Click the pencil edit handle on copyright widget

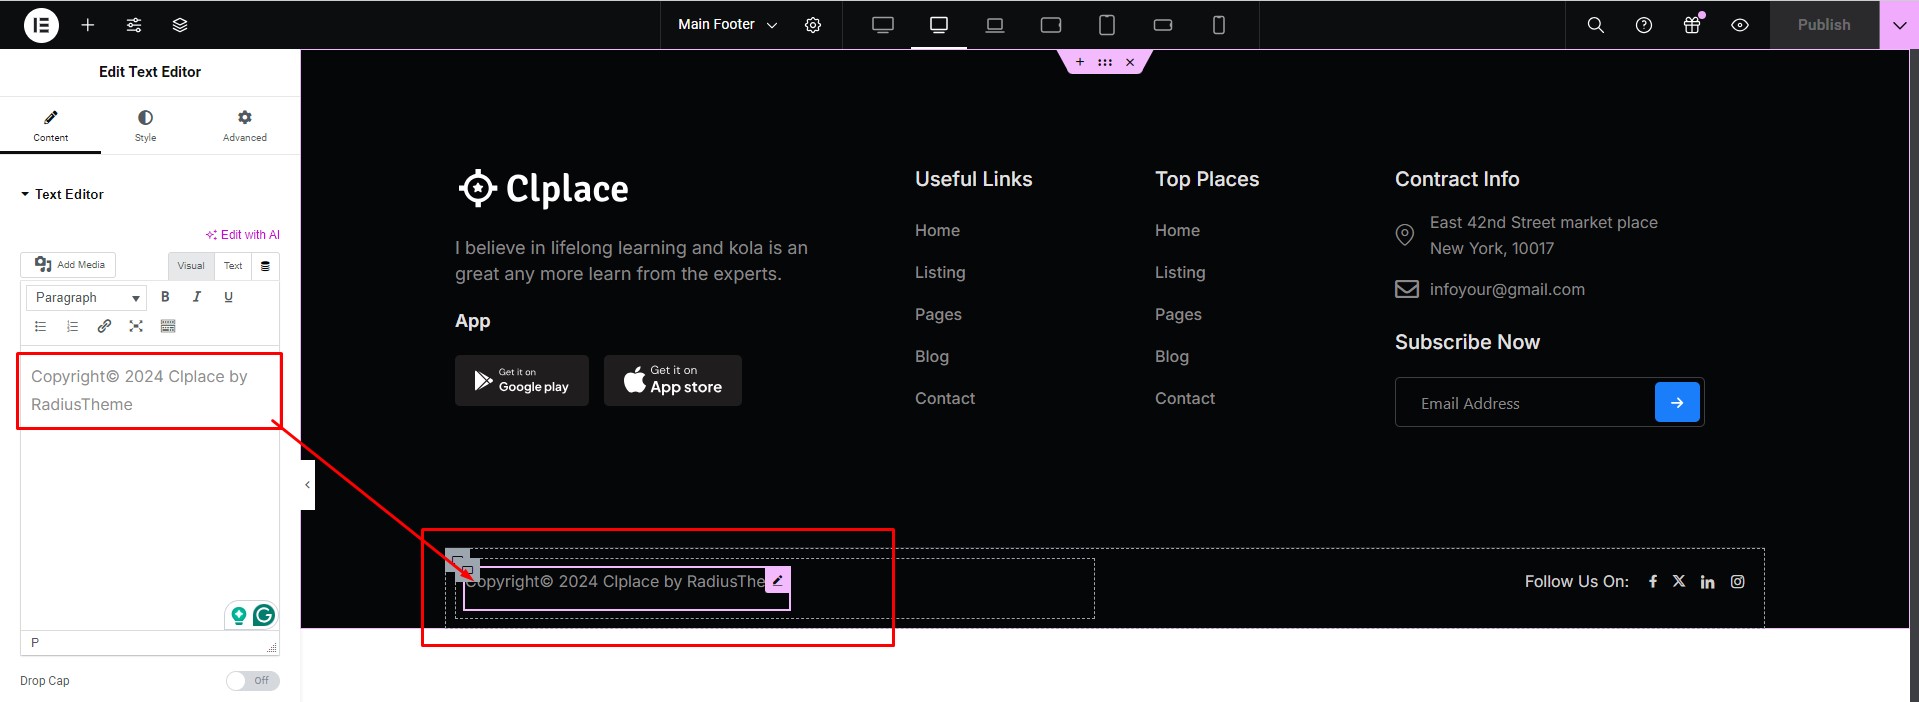(x=778, y=580)
